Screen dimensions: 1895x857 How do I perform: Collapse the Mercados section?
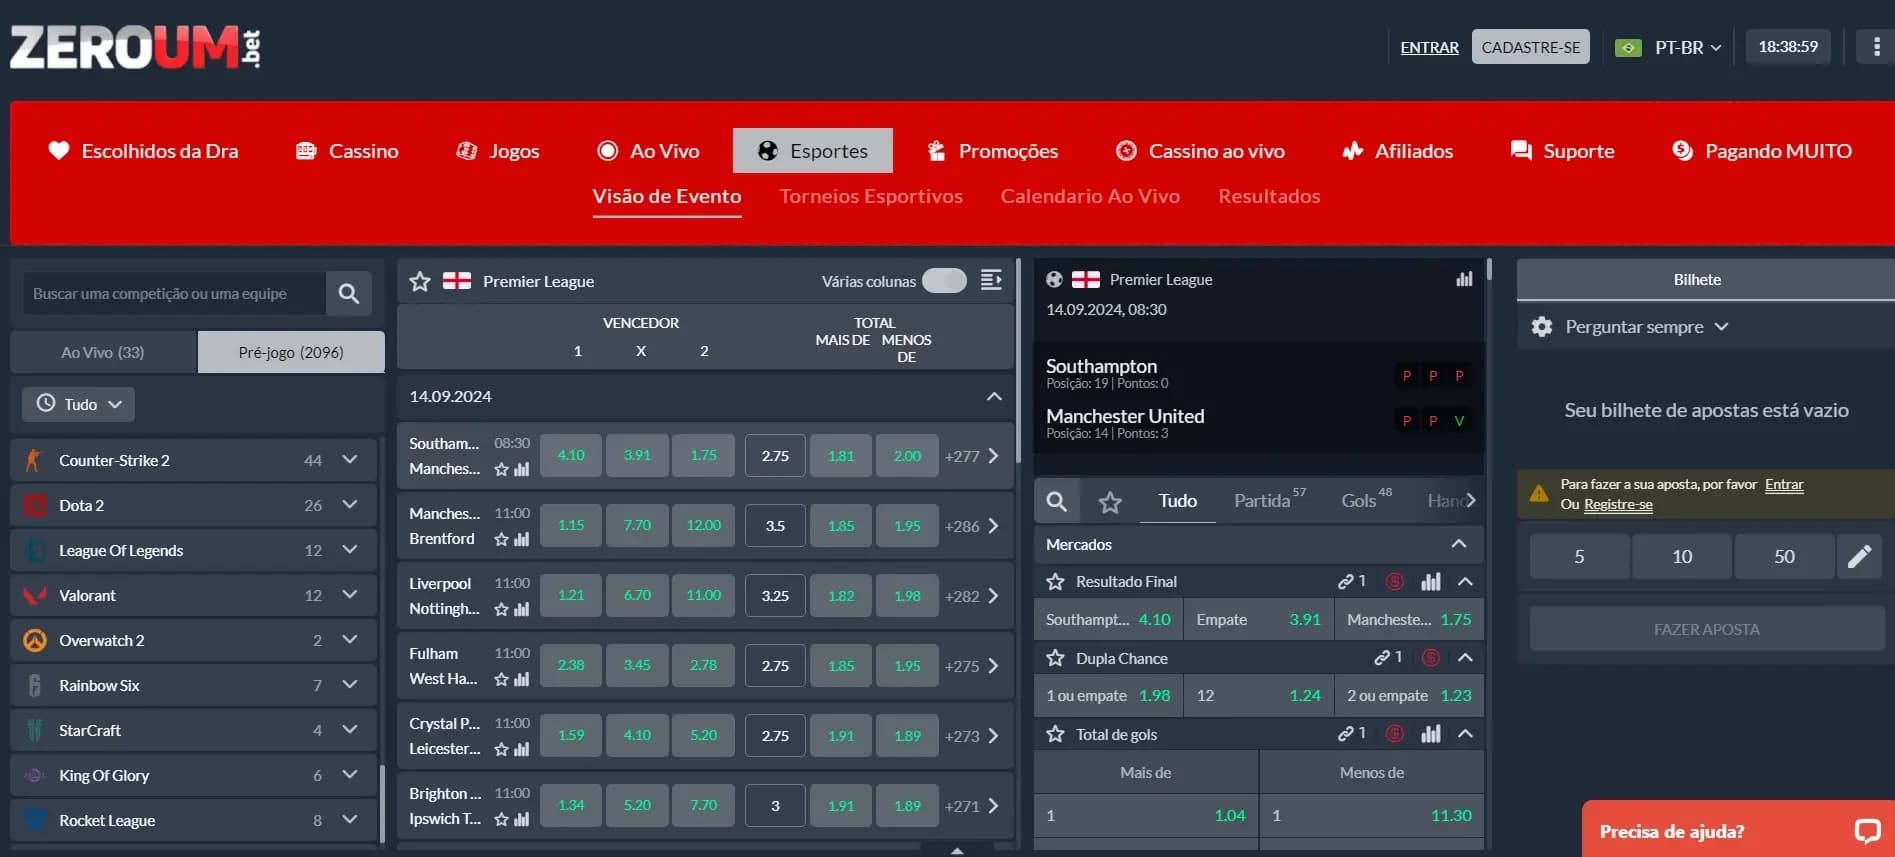(1459, 544)
